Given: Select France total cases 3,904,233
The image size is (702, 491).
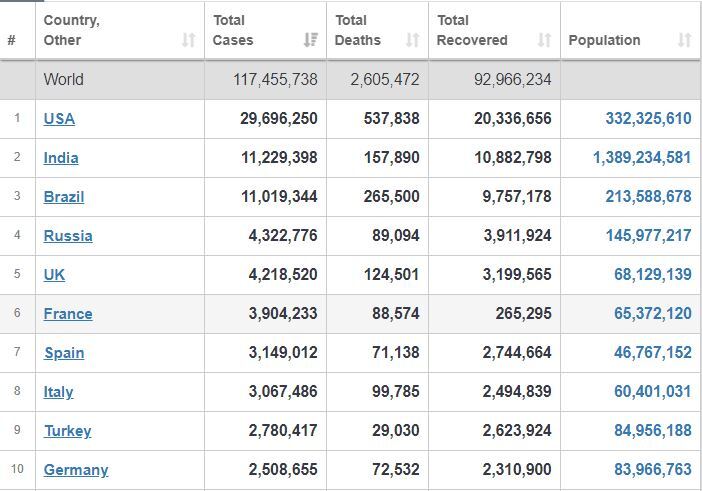Looking at the screenshot, I should coord(283,313).
